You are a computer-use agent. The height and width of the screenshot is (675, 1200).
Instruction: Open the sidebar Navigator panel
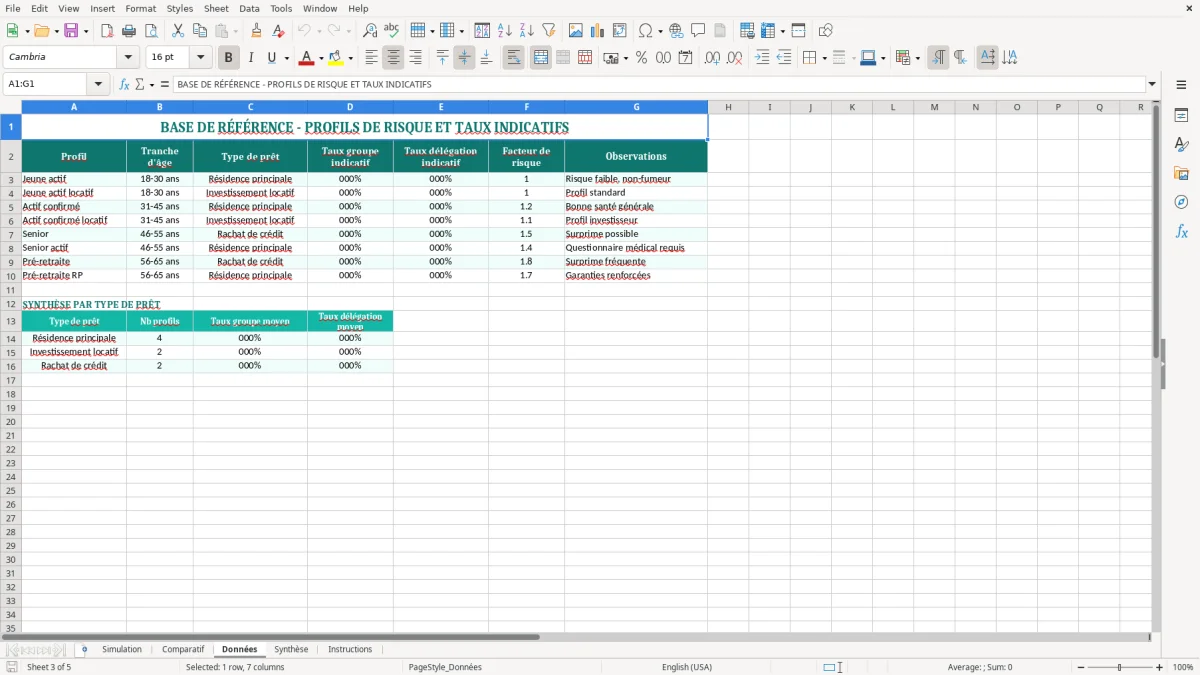(1181, 202)
